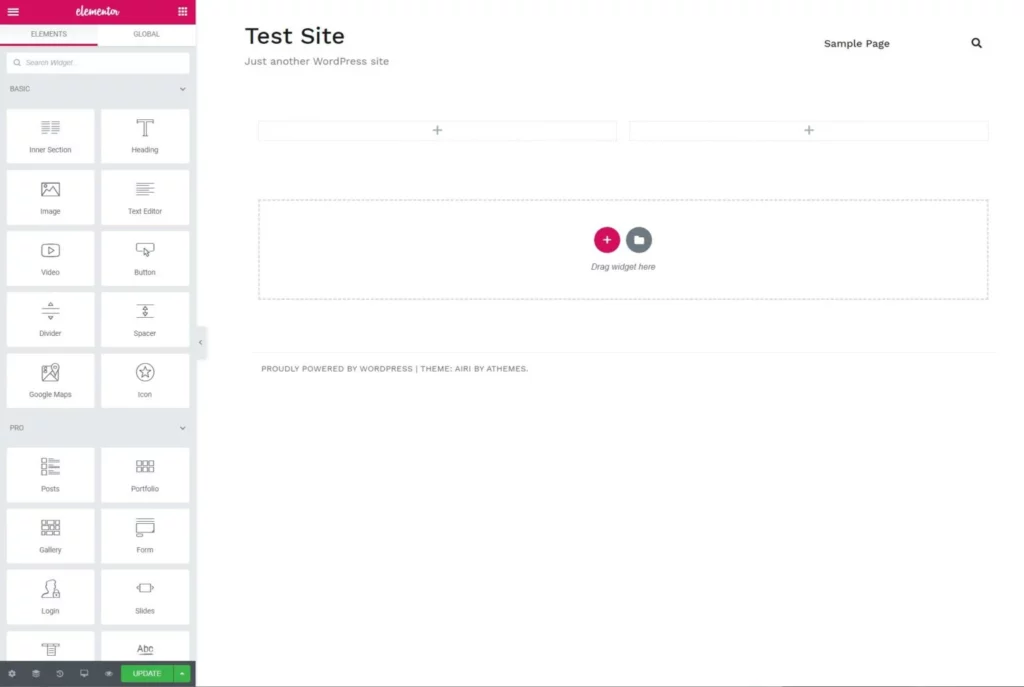
Task: Collapse the Elementor side panel
Action: pos(201,342)
